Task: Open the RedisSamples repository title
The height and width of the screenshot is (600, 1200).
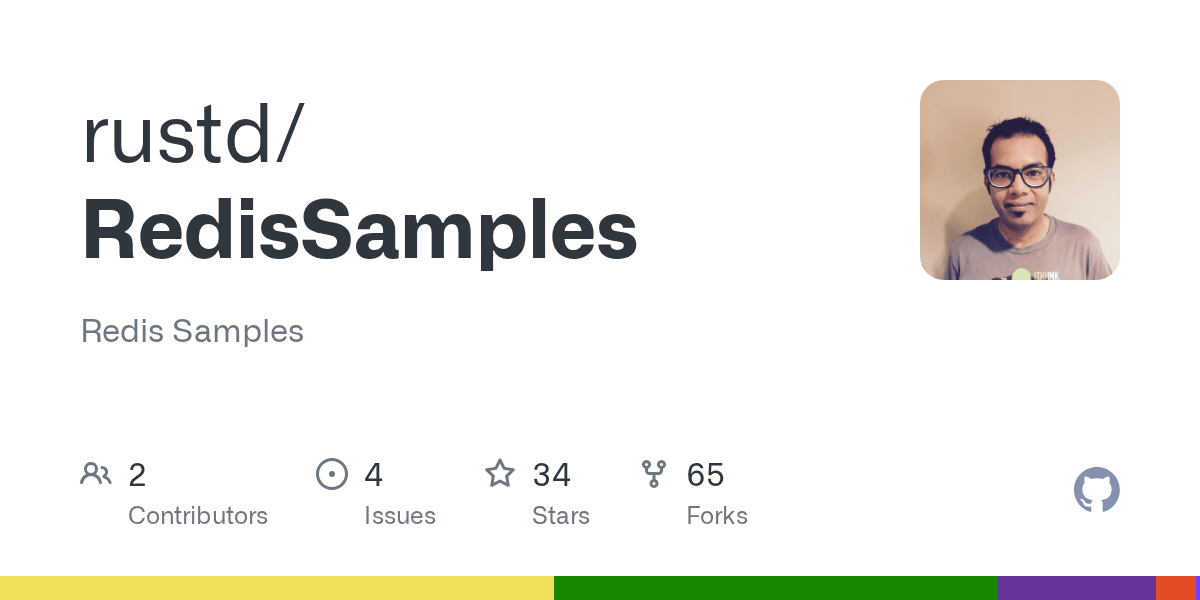Action: [360, 230]
